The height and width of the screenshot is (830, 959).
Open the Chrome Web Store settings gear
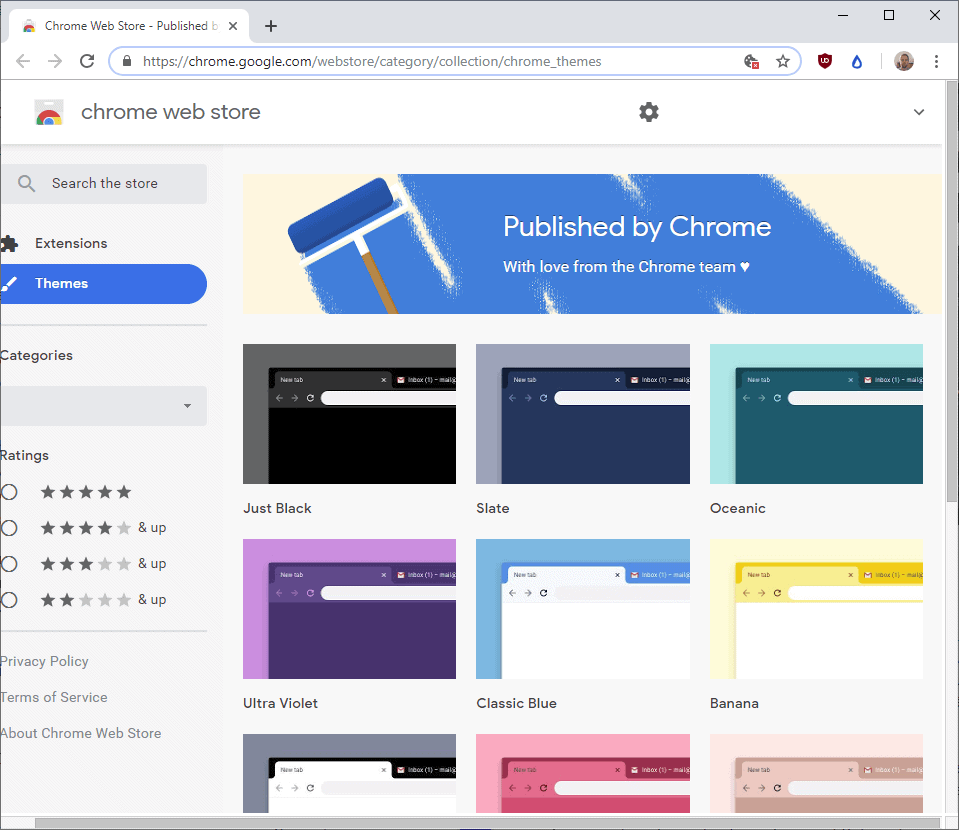point(648,112)
